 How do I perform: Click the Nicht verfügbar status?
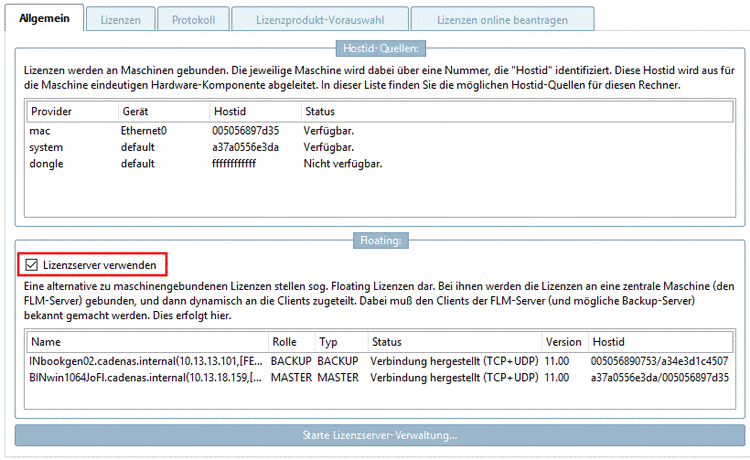(343, 164)
